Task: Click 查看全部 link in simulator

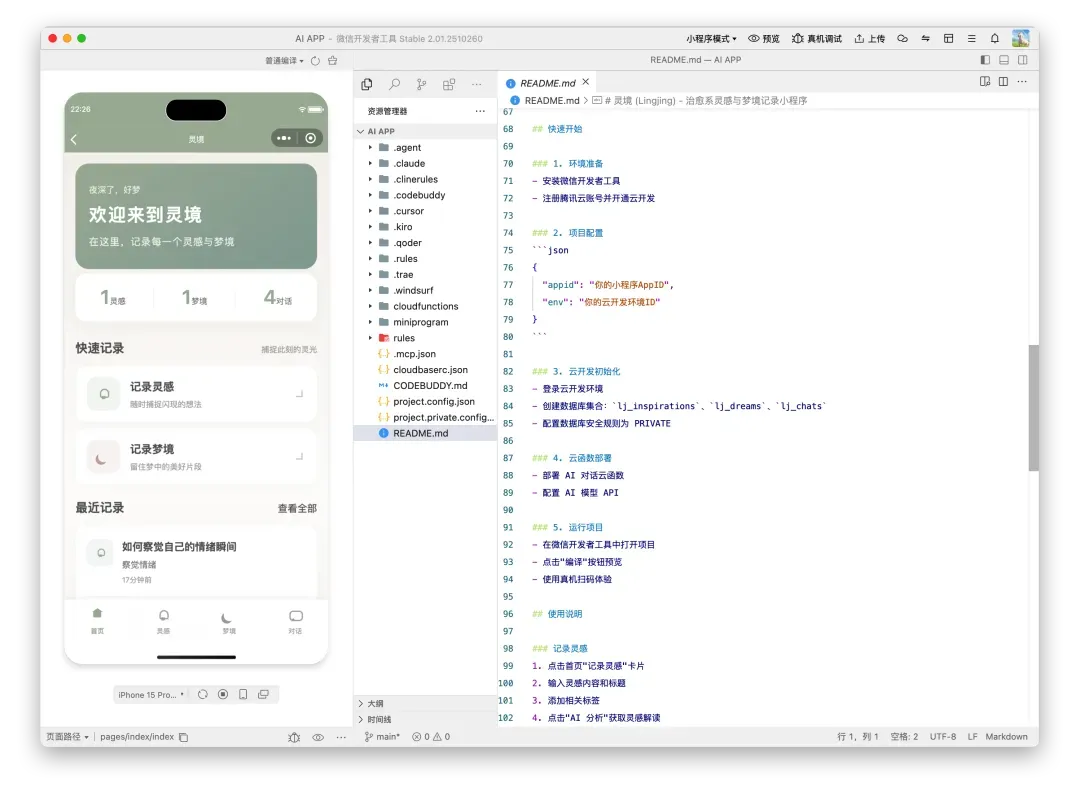Action: (297, 508)
